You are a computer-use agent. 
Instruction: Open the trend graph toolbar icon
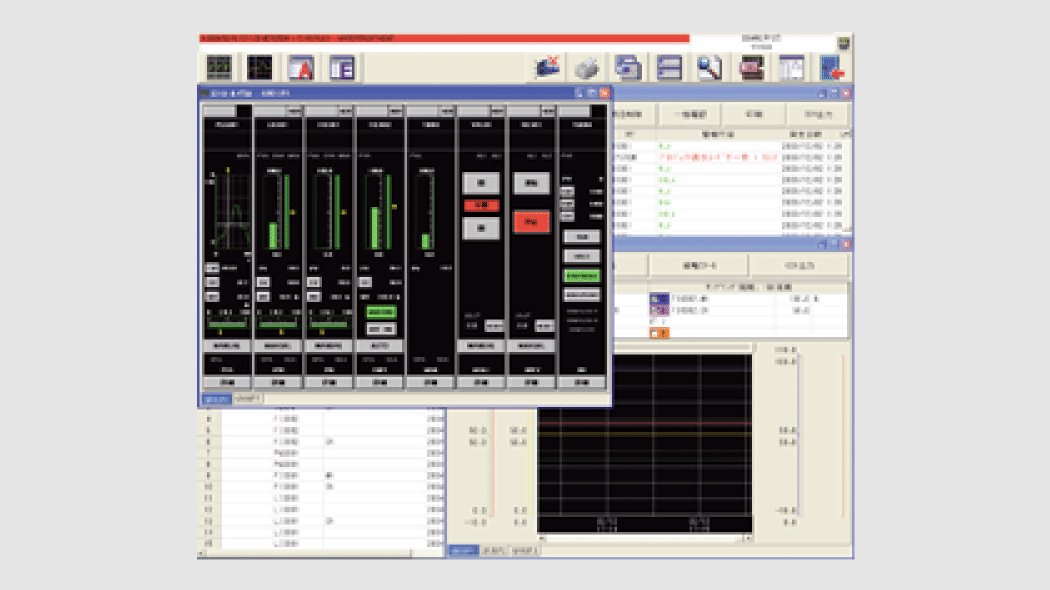(260, 67)
